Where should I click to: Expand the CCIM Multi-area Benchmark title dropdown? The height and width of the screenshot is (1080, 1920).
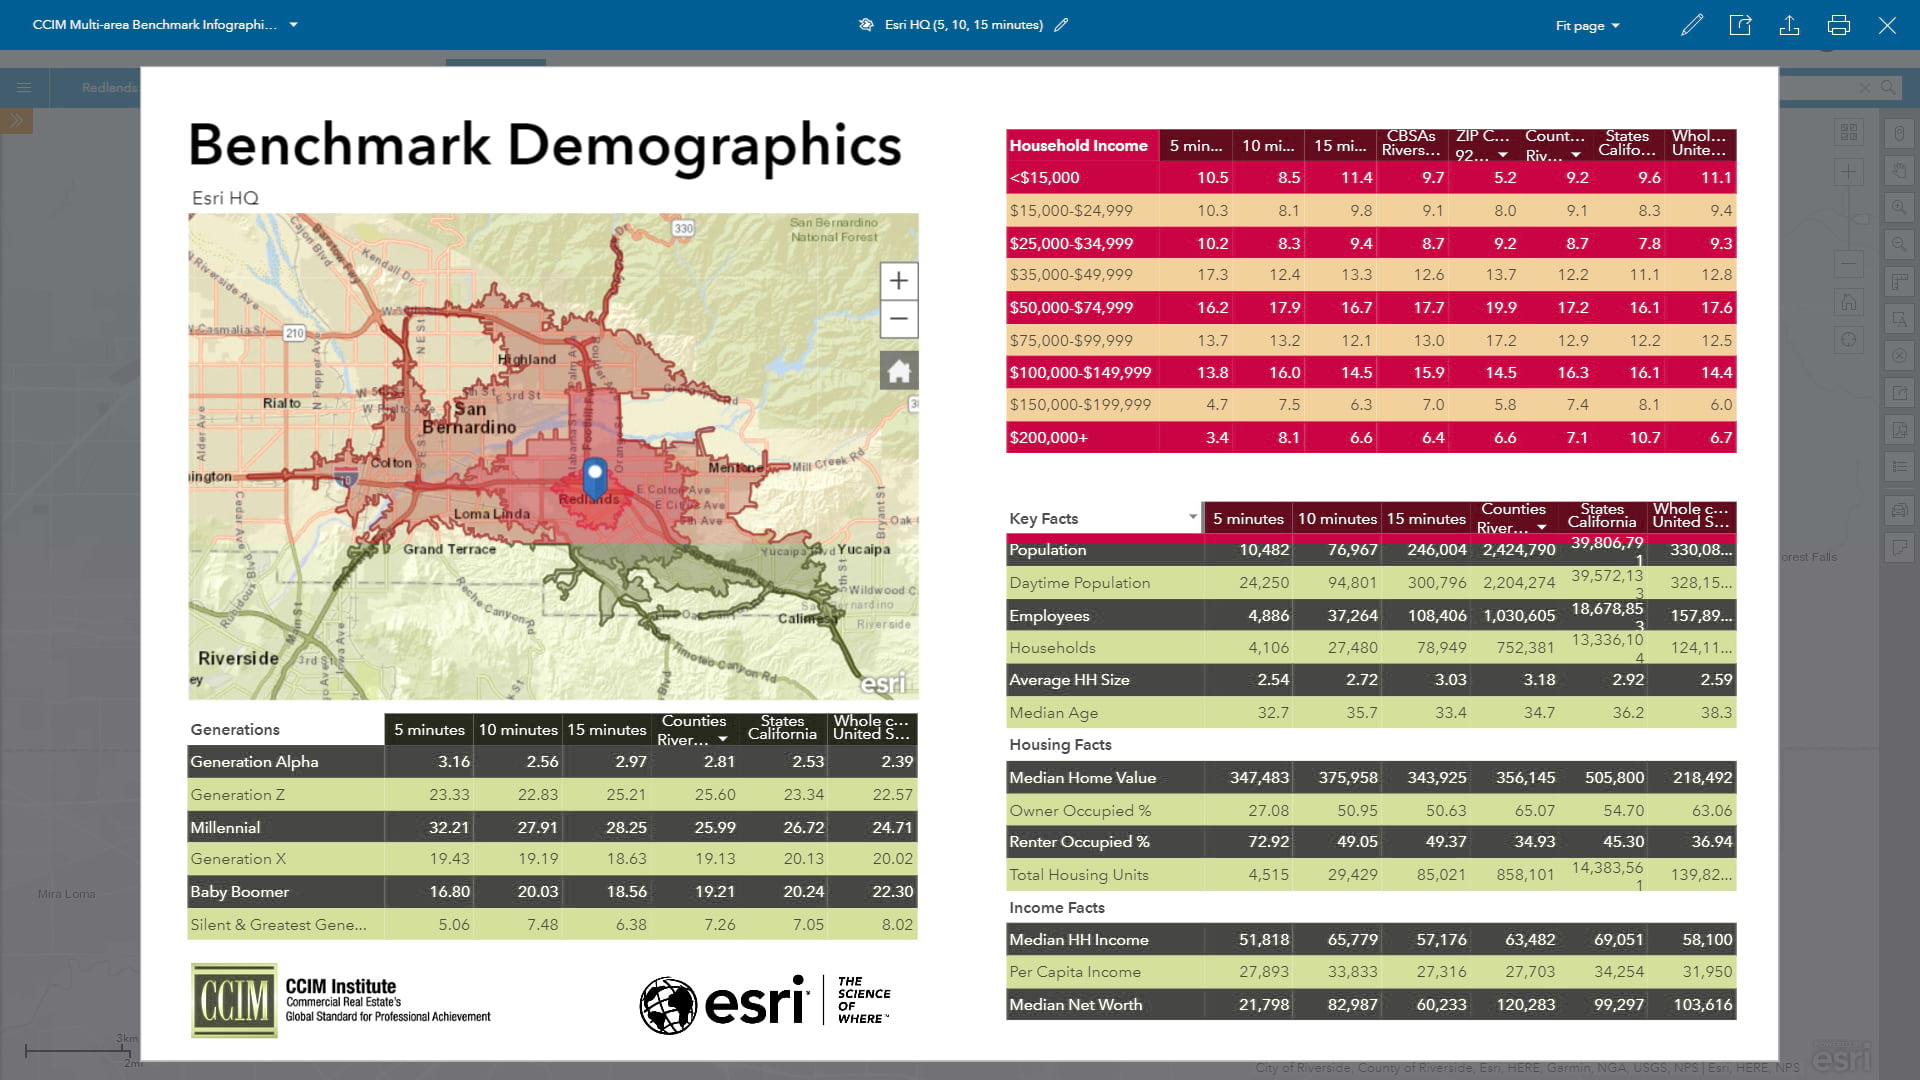tap(291, 24)
